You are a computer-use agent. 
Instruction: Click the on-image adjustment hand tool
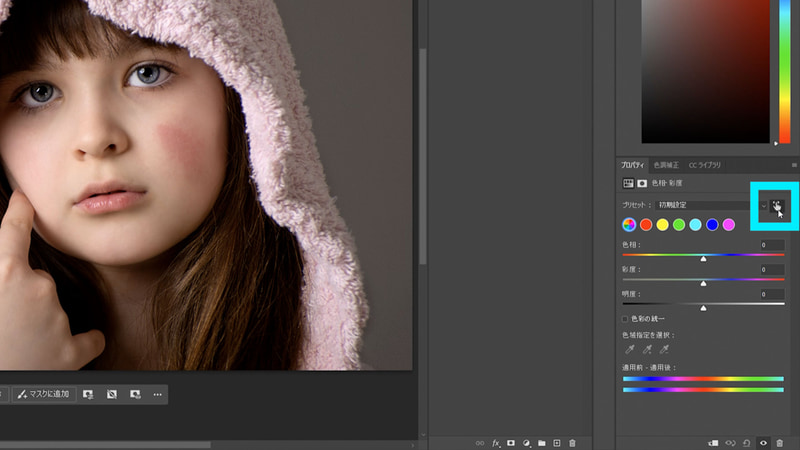(x=776, y=206)
